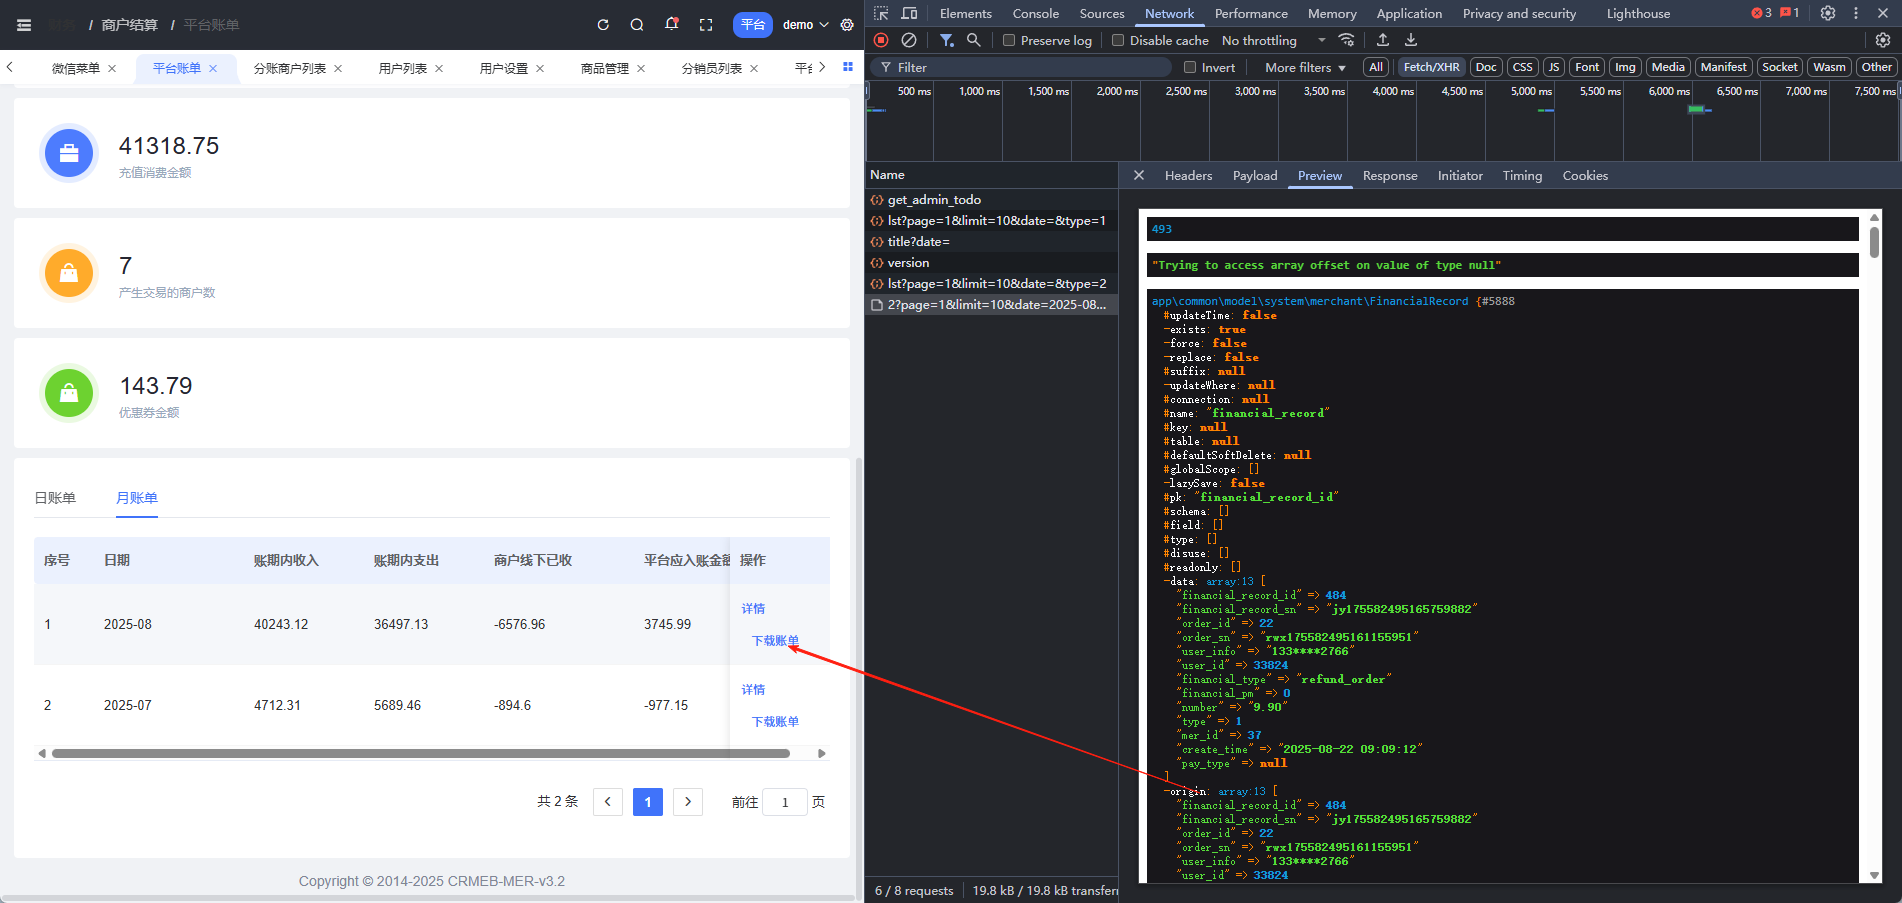Open the Payload tab
The width and height of the screenshot is (1902, 903).
pos(1255,175)
